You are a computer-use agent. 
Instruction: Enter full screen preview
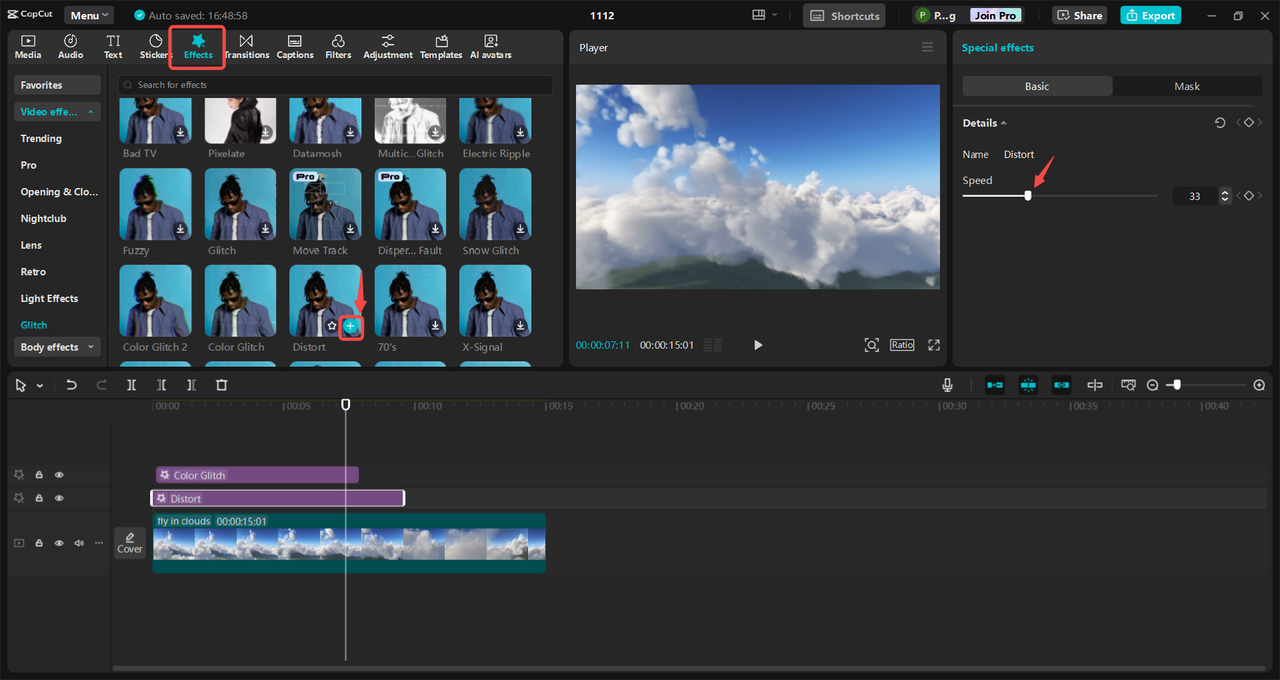point(934,345)
